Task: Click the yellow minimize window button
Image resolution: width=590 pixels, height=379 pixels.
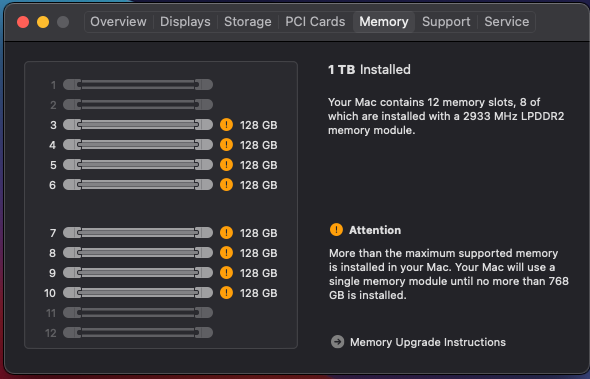Action: pyautogui.click(x=43, y=22)
